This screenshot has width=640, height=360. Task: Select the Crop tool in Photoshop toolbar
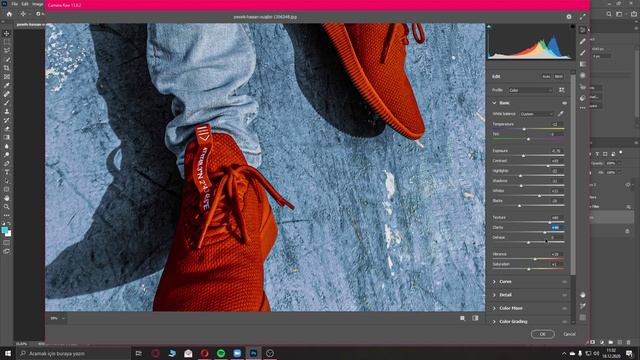(7, 68)
